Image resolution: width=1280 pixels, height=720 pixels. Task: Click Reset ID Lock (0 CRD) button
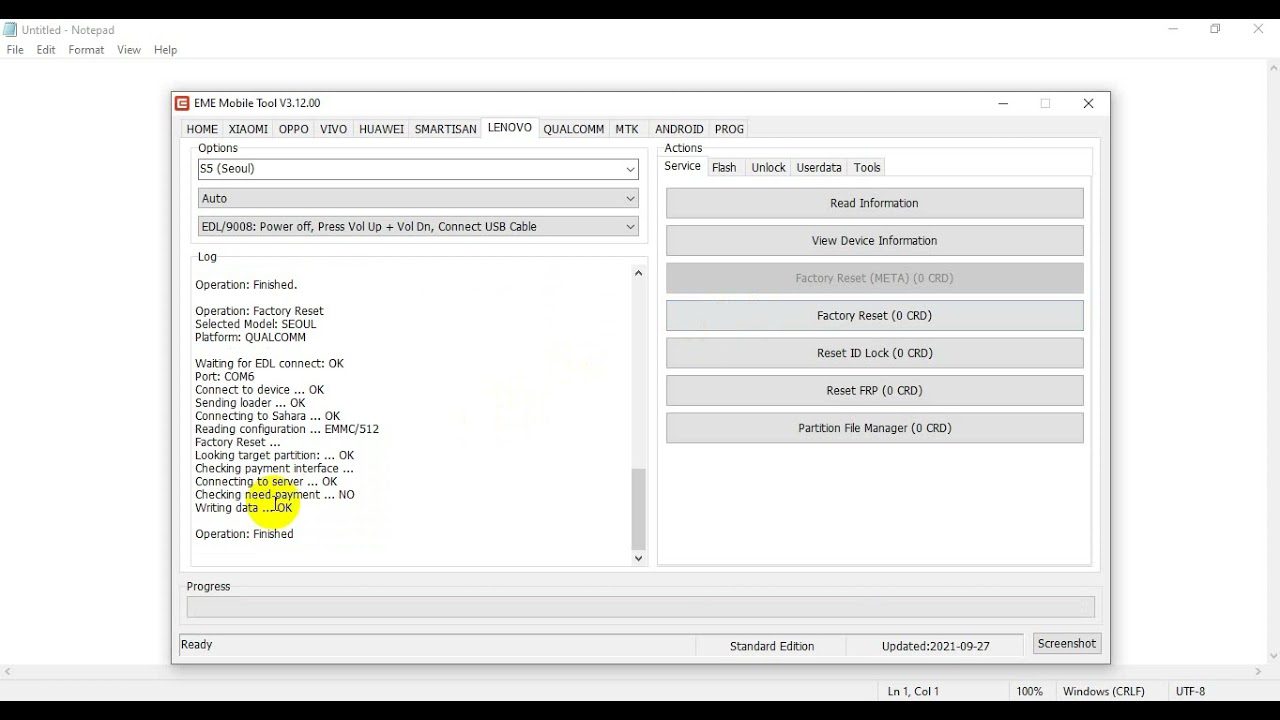click(x=875, y=353)
